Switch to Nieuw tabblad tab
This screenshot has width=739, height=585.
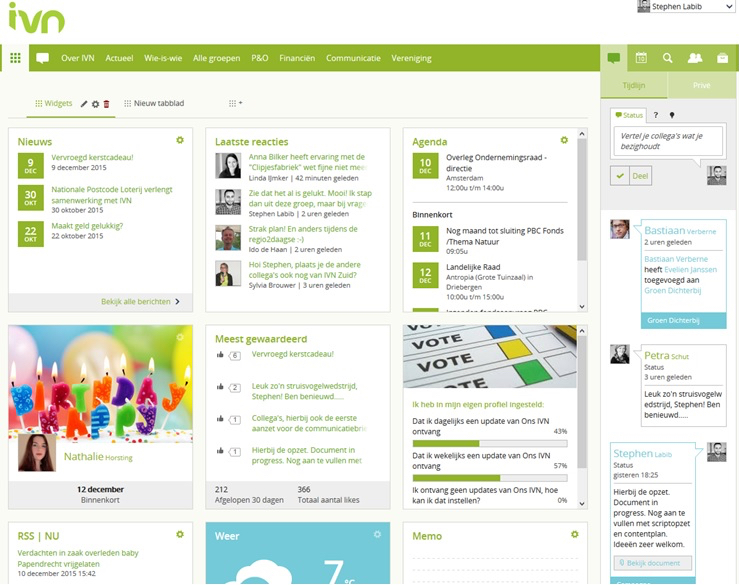point(154,103)
